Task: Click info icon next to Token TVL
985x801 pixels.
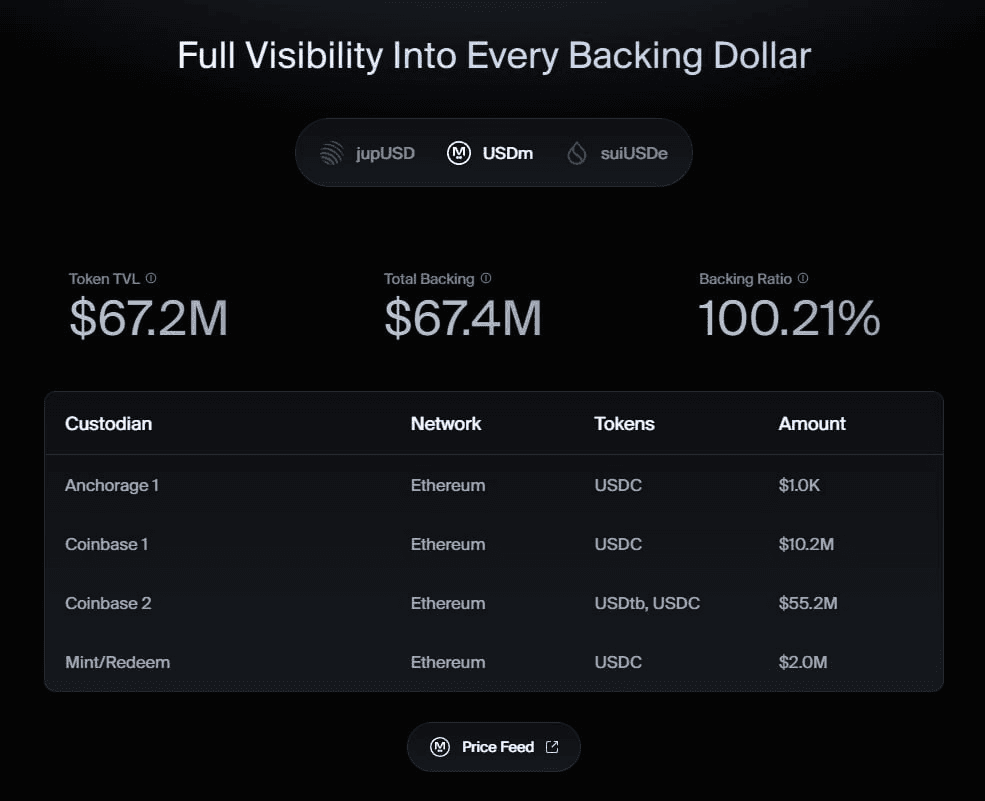Action: pos(151,279)
